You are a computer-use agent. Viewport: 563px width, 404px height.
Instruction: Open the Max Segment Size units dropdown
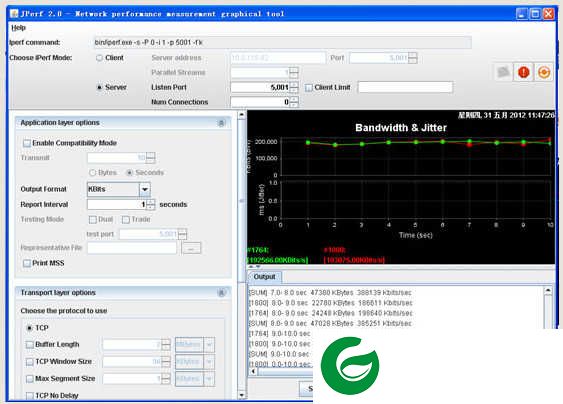[x=209, y=379]
